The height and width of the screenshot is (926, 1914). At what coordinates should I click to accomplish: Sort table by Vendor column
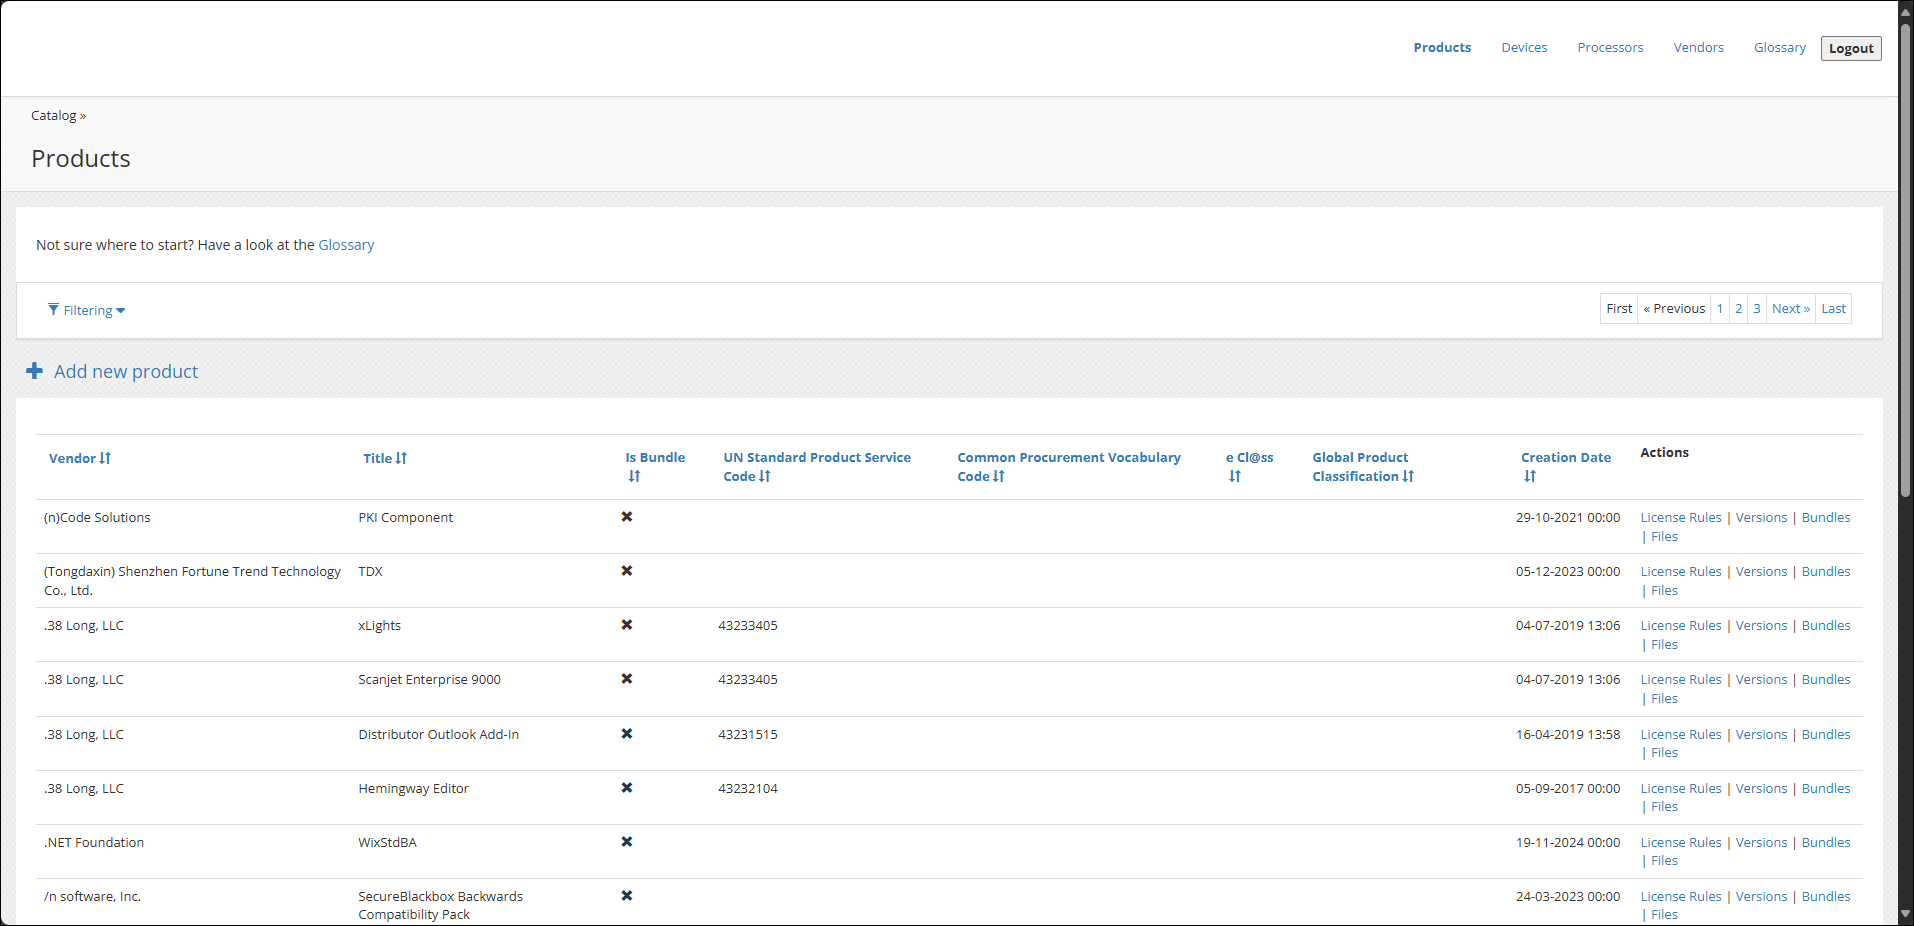click(x=79, y=458)
